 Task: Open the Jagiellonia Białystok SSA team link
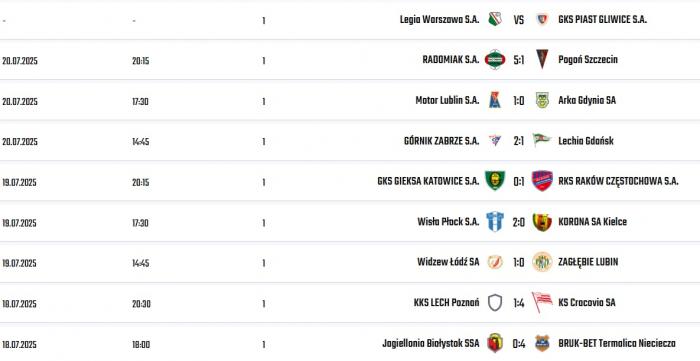coord(430,343)
